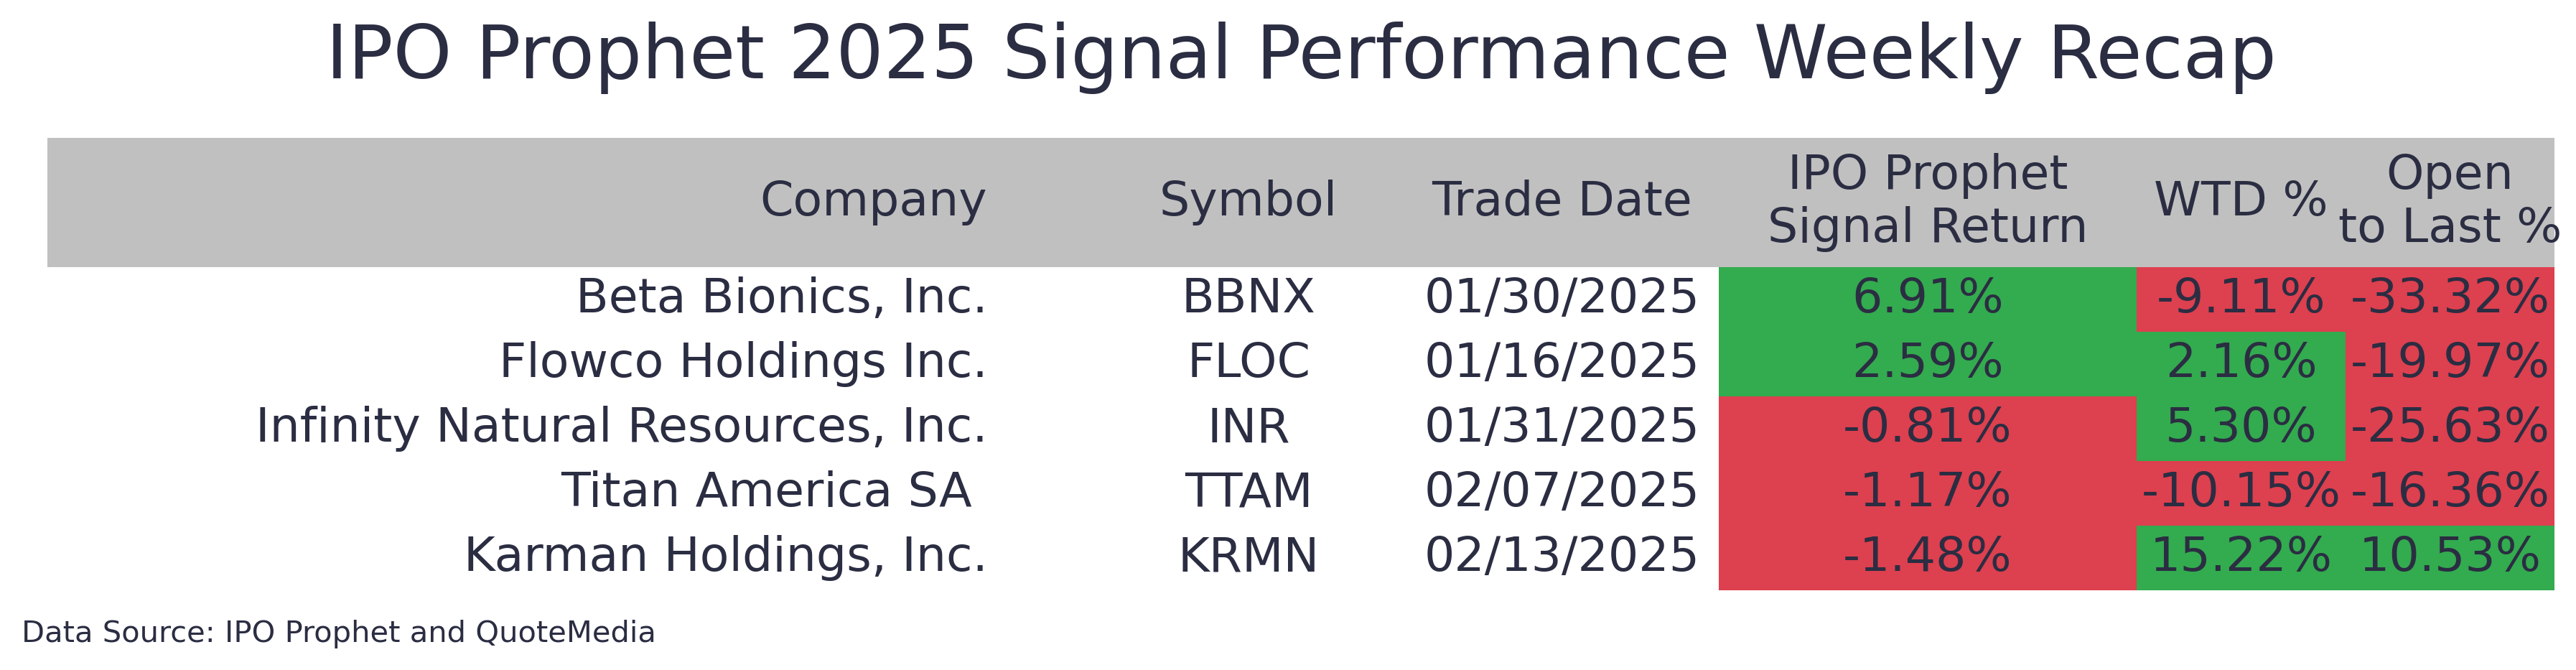2576x670 pixels.
Task: Click the FLOC ticker symbol
Action: (1248, 362)
